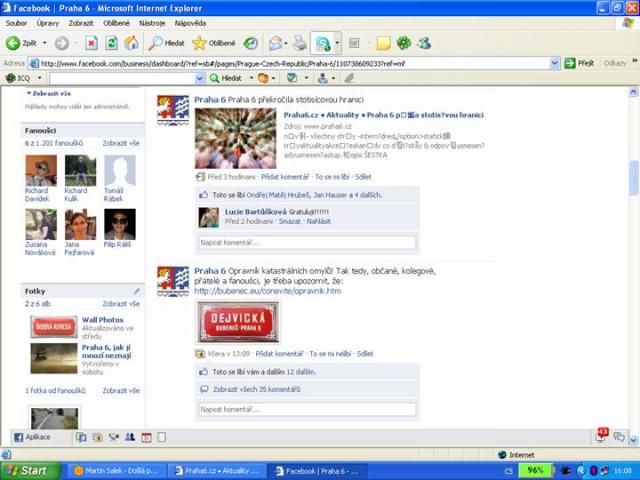
Task: Click the calendar events icon in the bottom bar
Action: click(x=146, y=438)
